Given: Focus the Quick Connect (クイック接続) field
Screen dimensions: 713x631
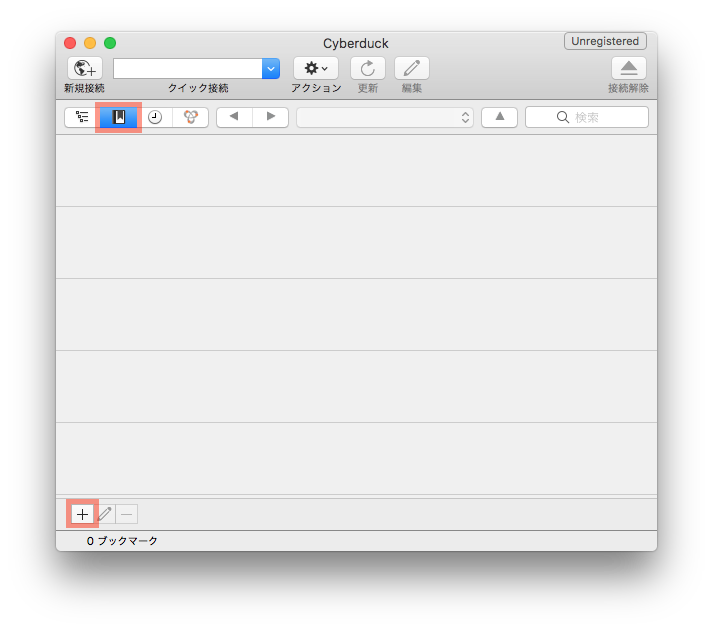Looking at the screenshot, I should [x=187, y=69].
